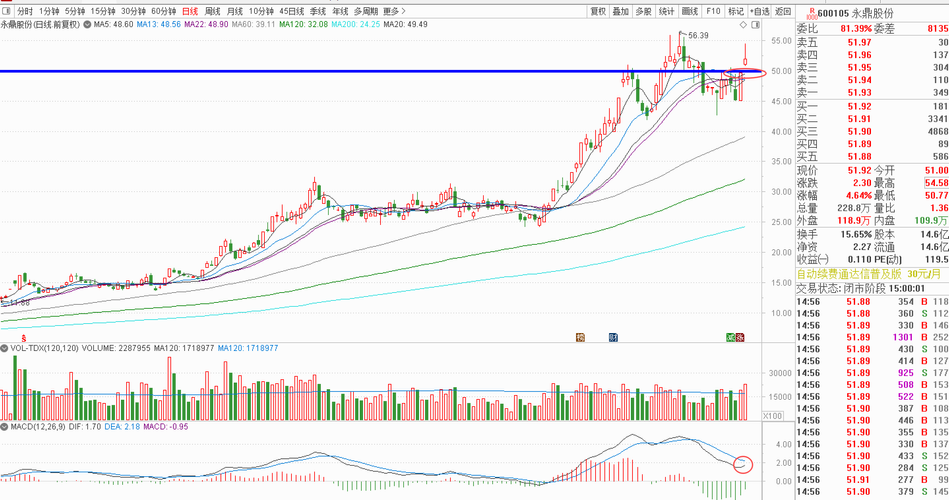Expand MACD indicator round menu icon

pos(4,427)
